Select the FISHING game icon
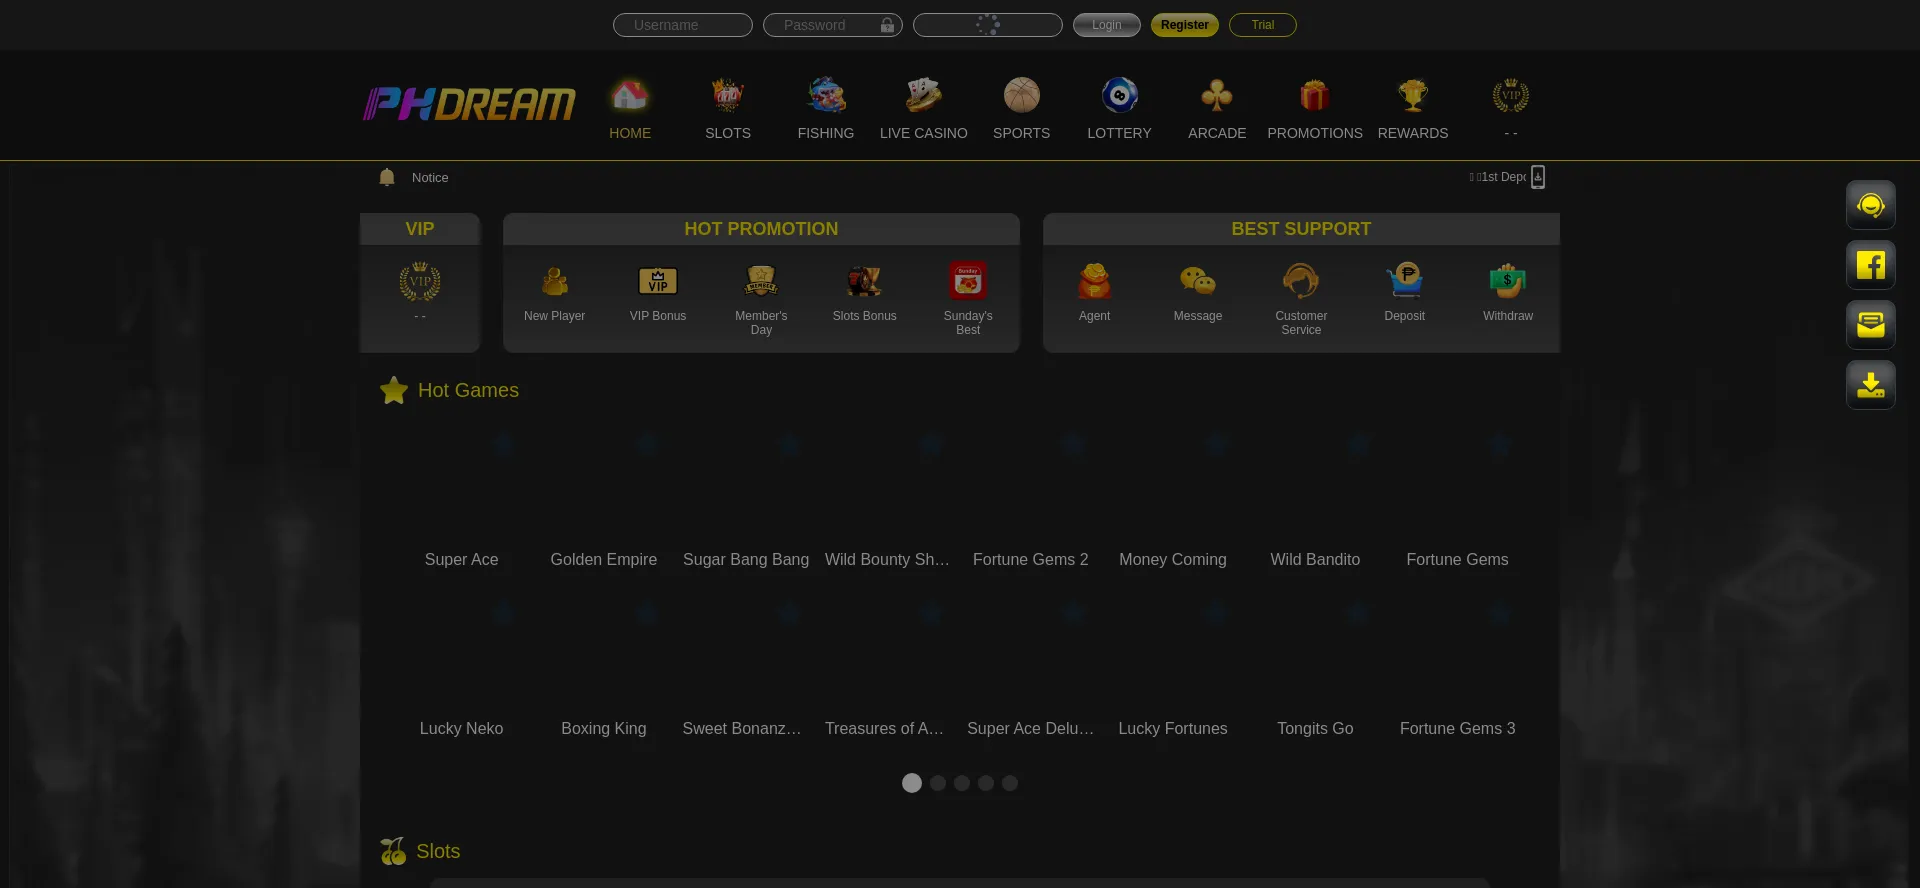Viewport: 1920px width, 888px height. click(826, 96)
